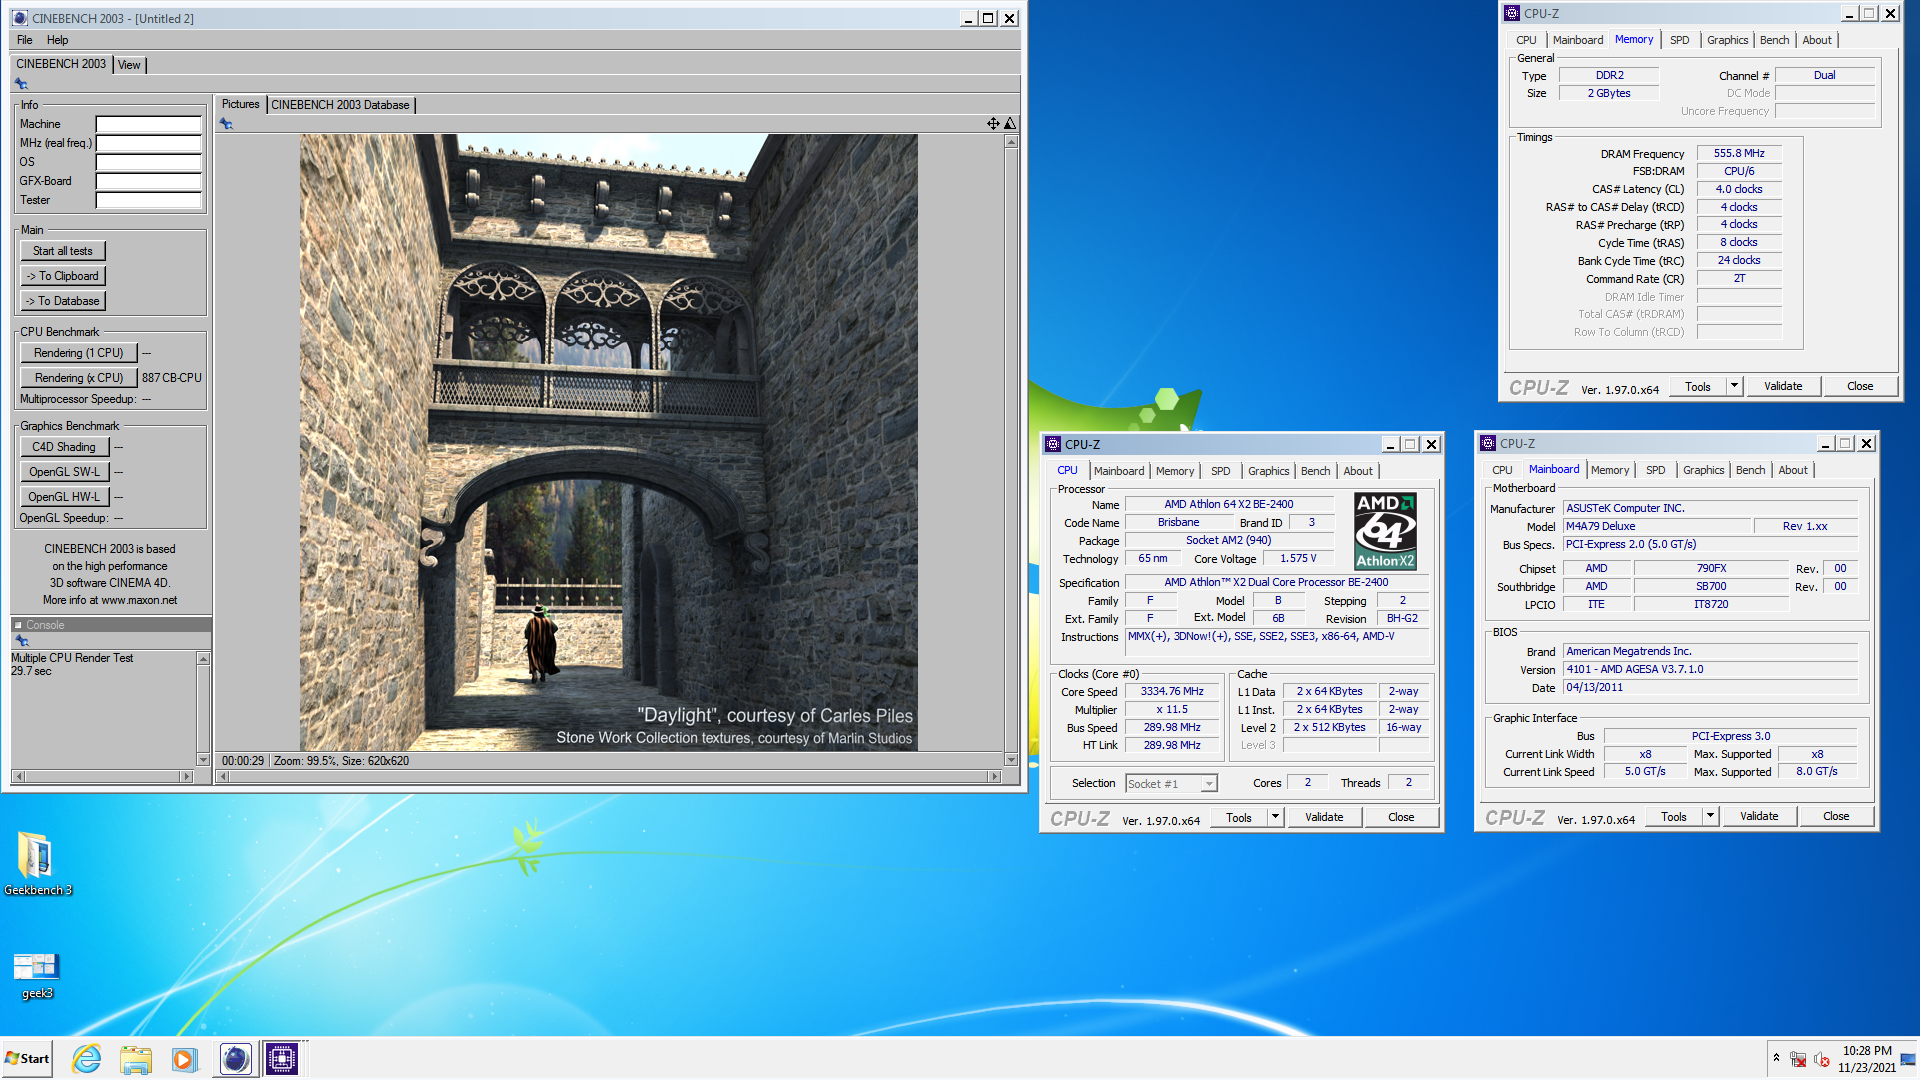
Task: Click Close in the CPU-Z CPU window
Action: (1401, 817)
